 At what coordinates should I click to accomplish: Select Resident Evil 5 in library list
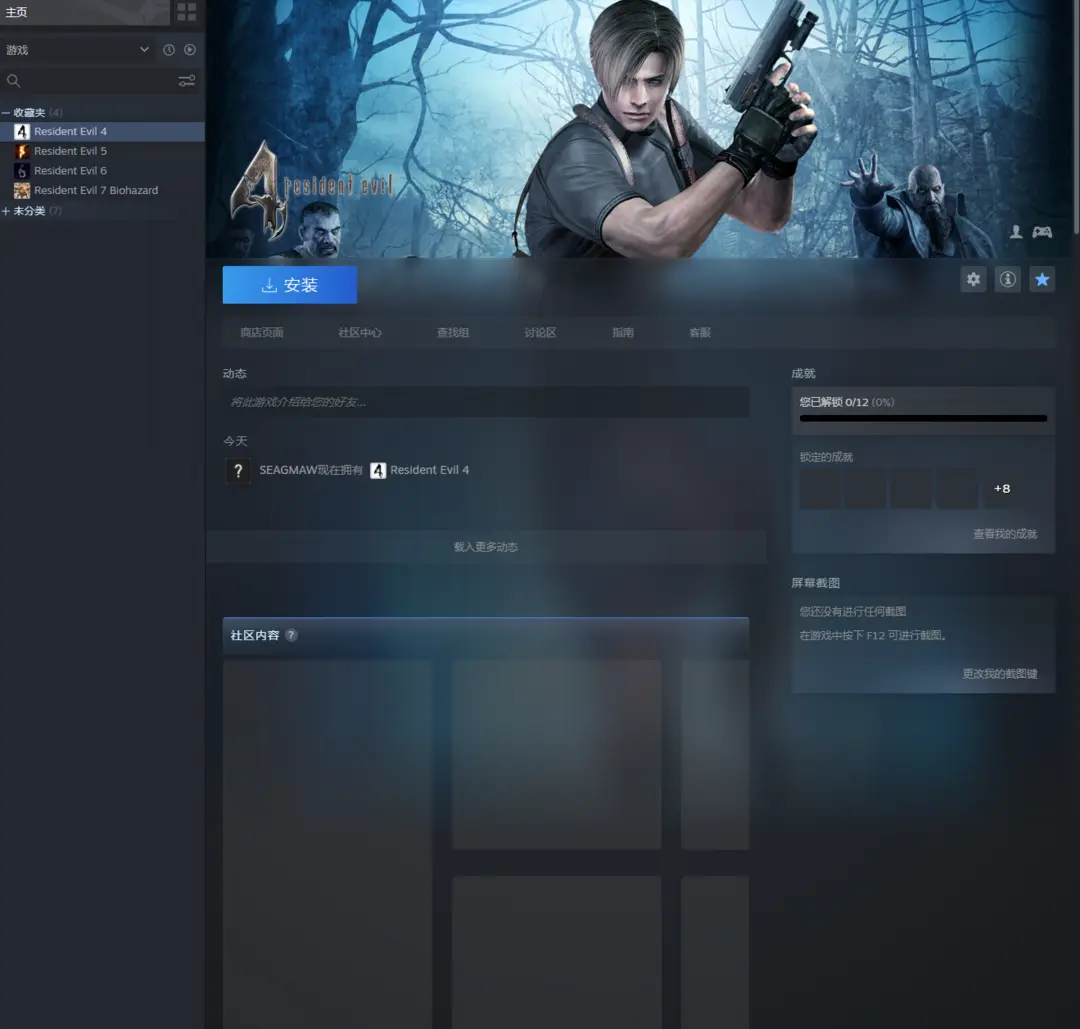(70, 151)
